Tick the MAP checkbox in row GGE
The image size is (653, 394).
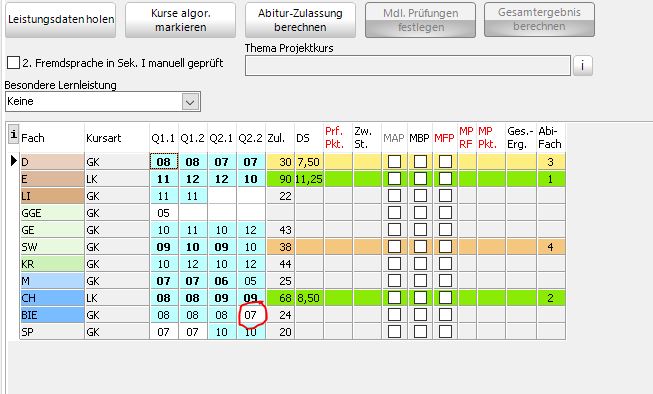click(394, 213)
